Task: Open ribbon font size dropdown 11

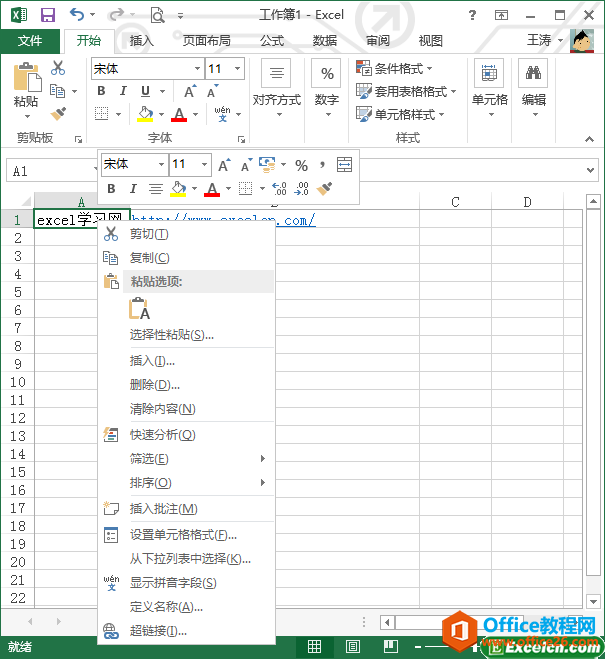Action: point(237,69)
